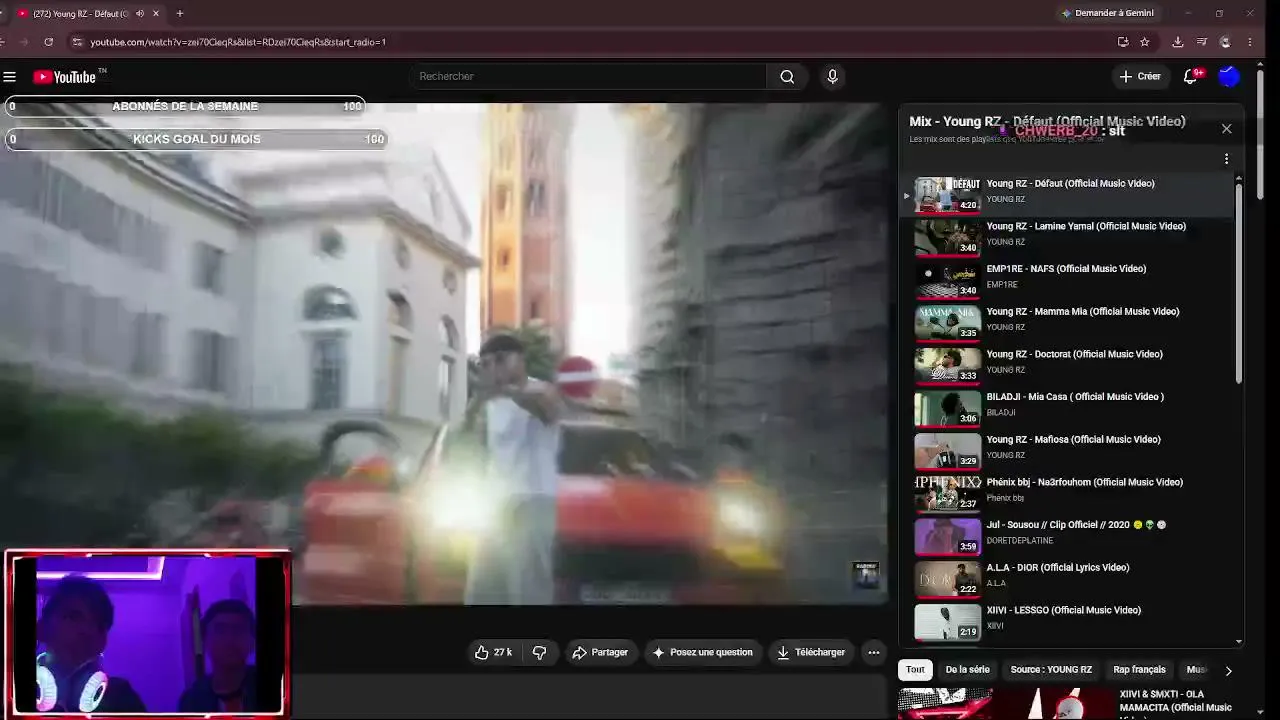Open the browser media controls icon
This screenshot has width=1280, height=720.
[1202, 42]
